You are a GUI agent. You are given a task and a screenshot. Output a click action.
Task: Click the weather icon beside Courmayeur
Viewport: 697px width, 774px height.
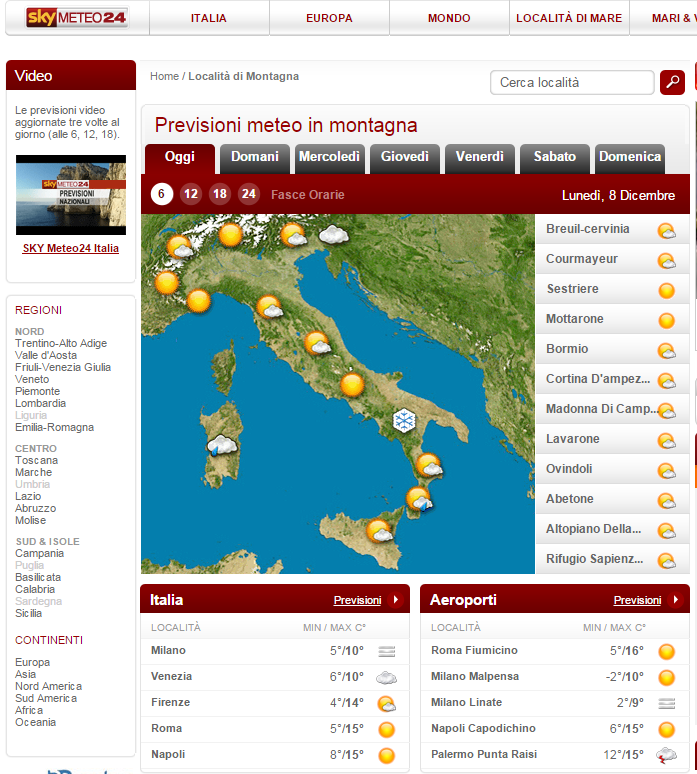coord(666,261)
